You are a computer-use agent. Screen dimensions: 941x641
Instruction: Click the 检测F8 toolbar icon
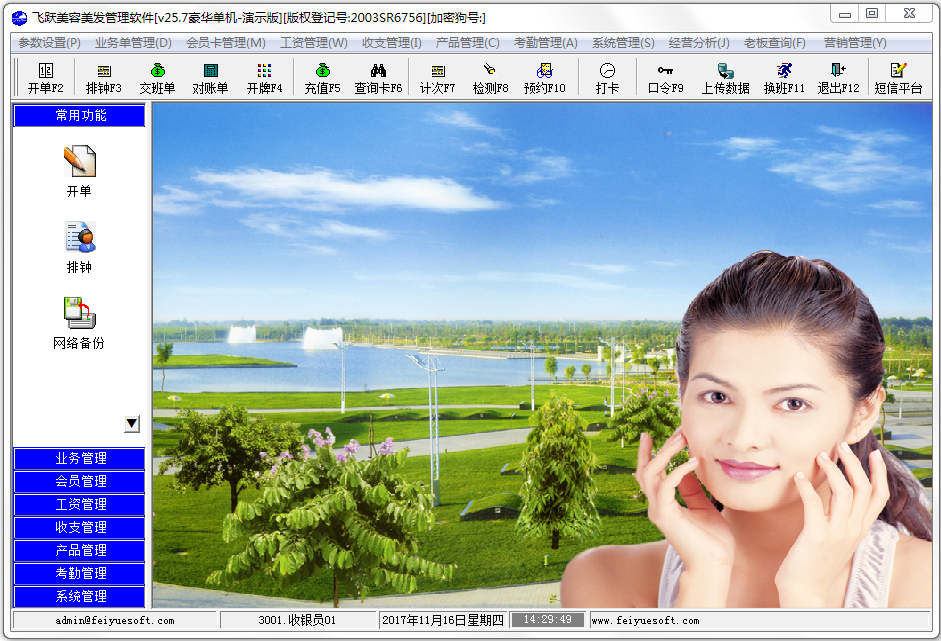(490, 78)
